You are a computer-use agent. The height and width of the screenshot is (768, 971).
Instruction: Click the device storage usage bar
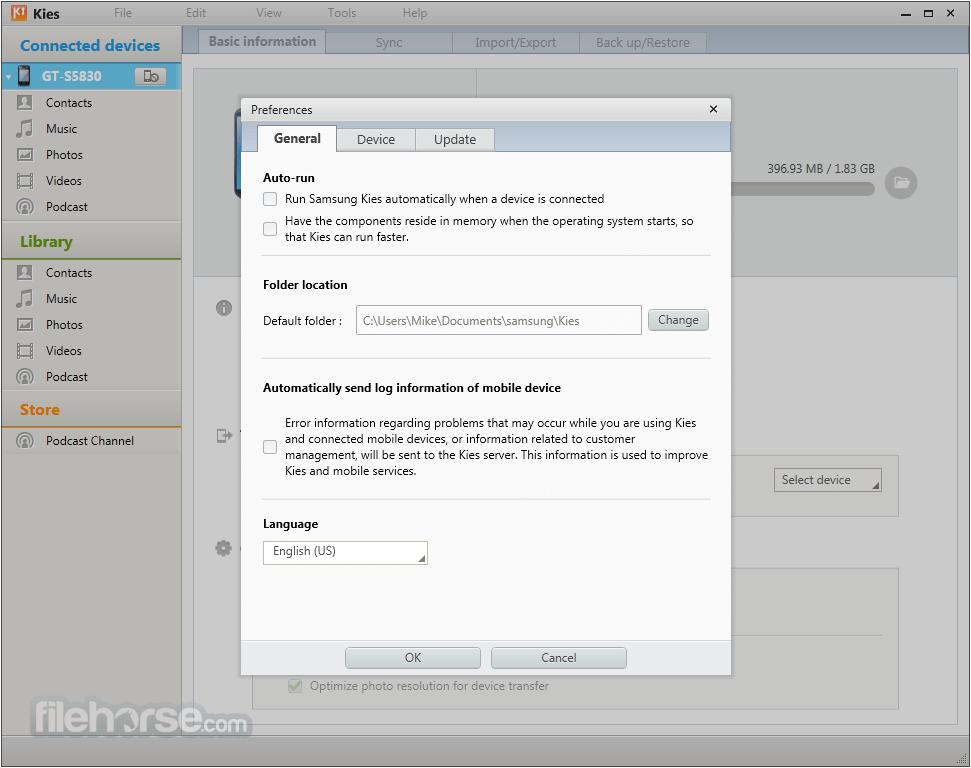click(x=803, y=188)
